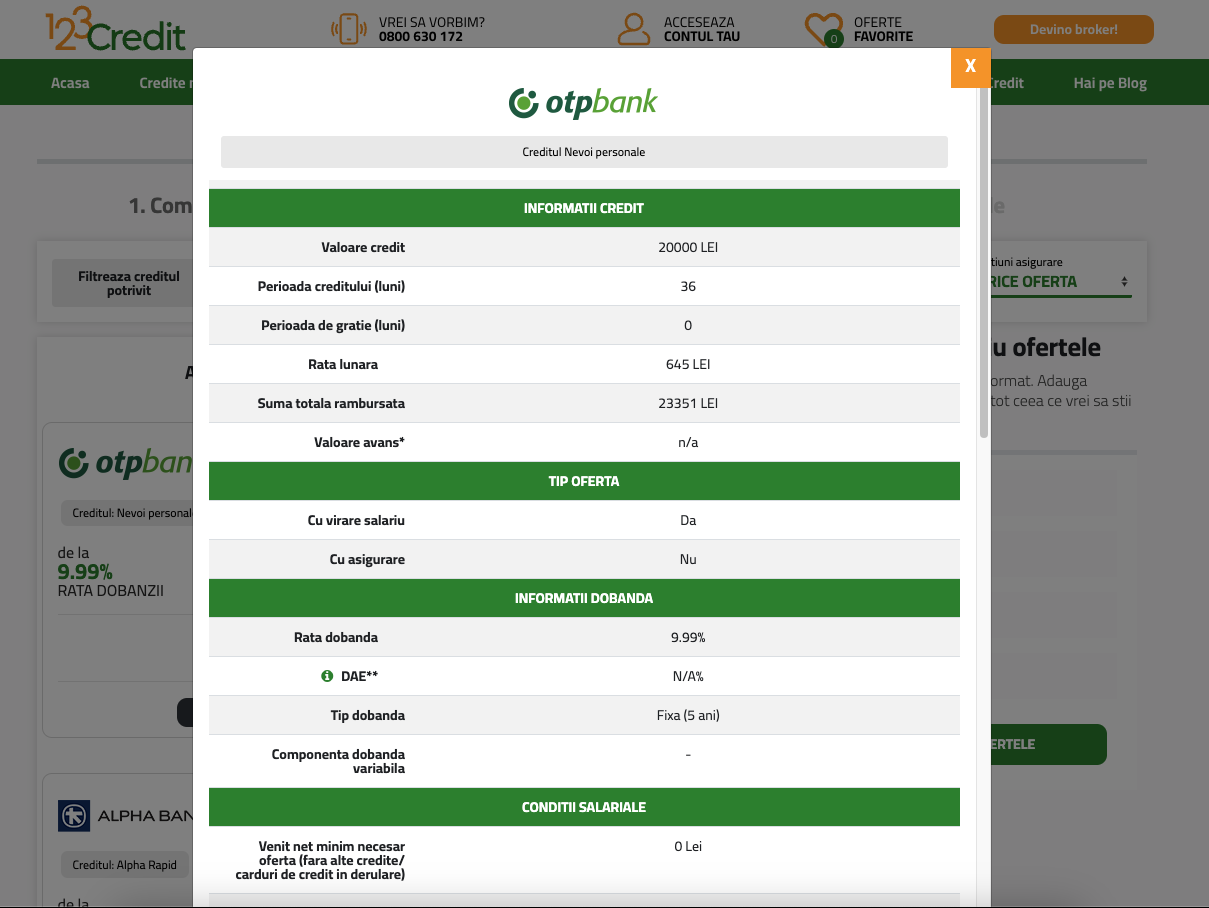Click the phone icon beside Vrei sa vorbim
Image resolution: width=1209 pixels, height=908 pixels.
pyautogui.click(x=349, y=29)
